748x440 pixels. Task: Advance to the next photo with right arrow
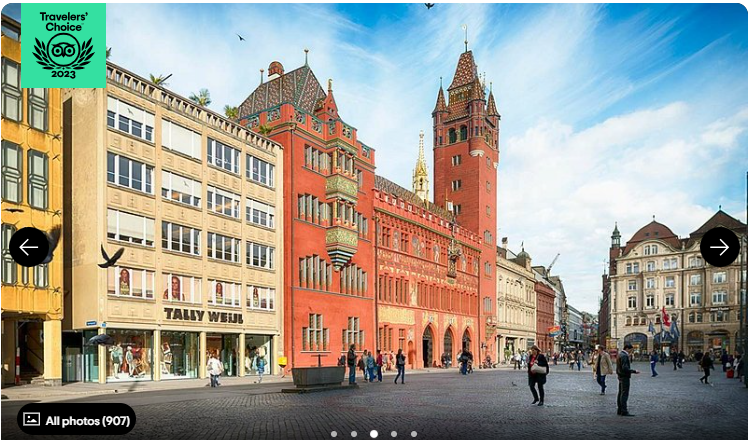click(x=719, y=247)
